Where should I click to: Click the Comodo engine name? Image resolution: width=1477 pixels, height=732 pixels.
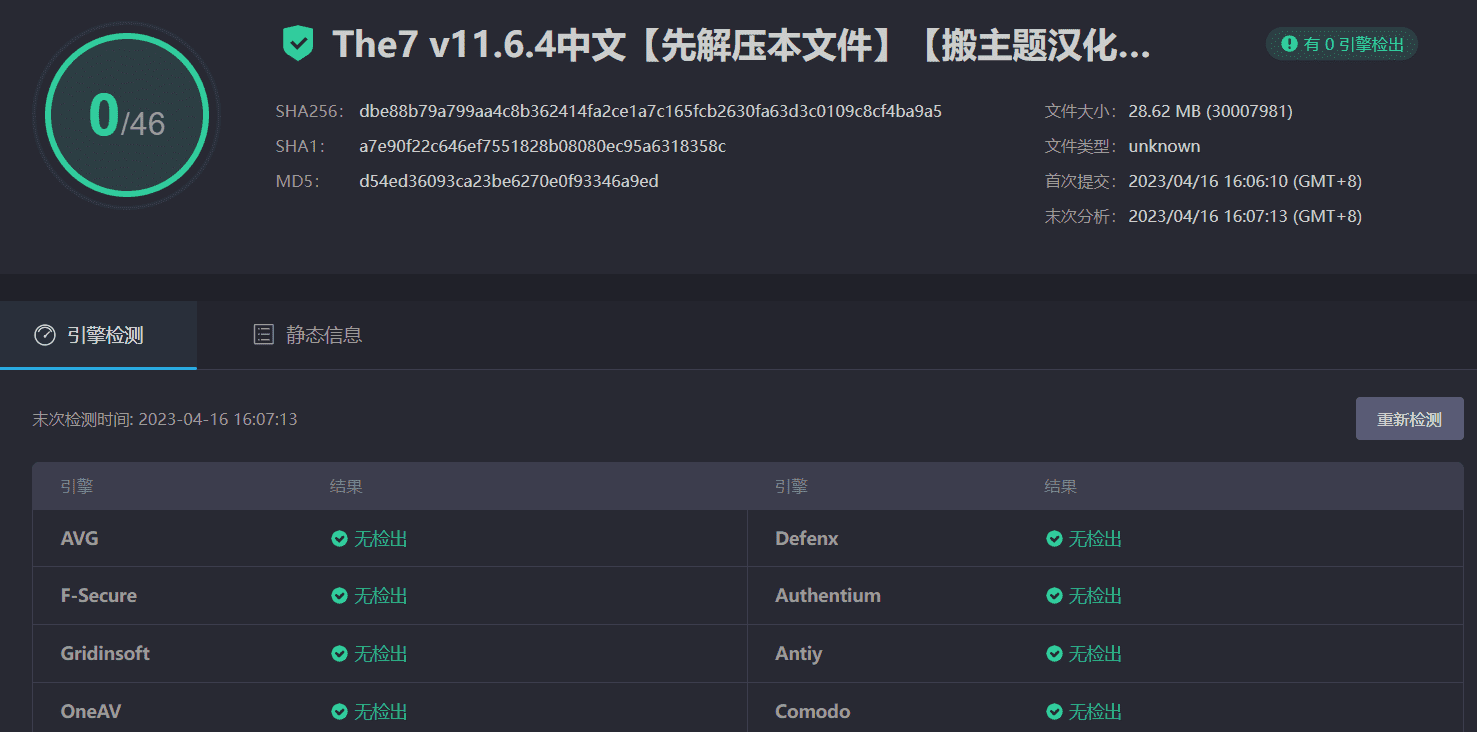[813, 712]
